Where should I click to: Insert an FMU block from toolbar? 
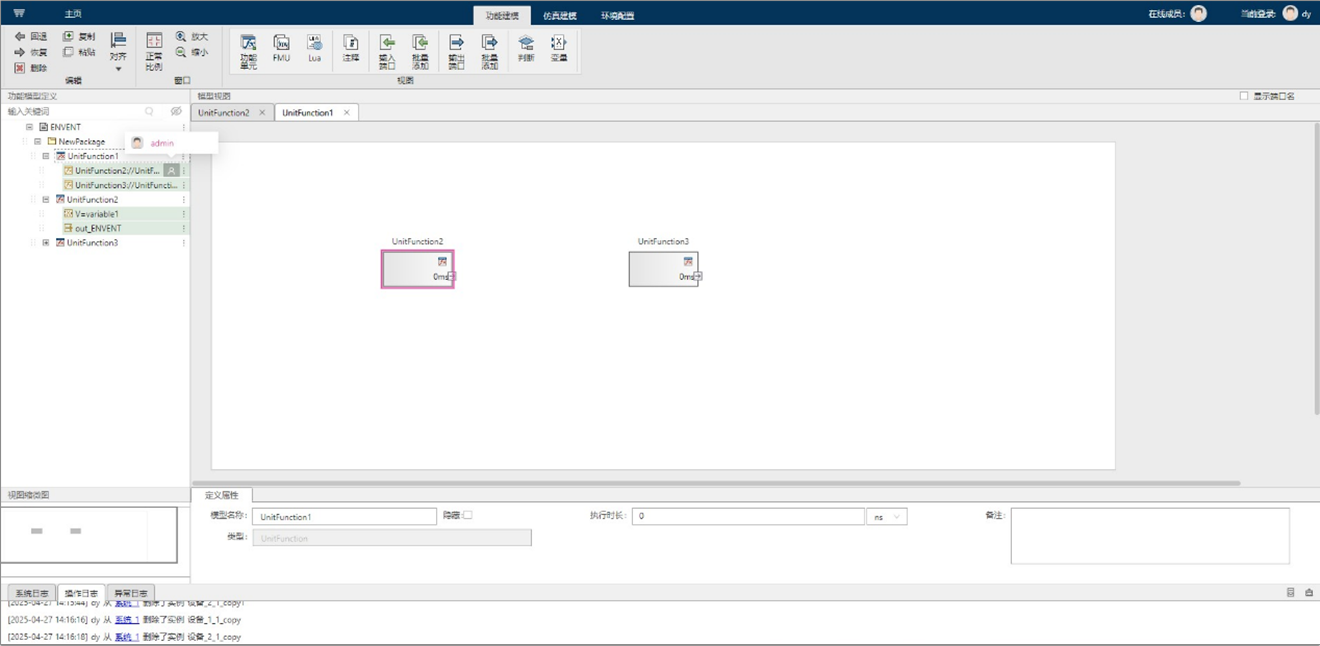pyautogui.click(x=281, y=49)
